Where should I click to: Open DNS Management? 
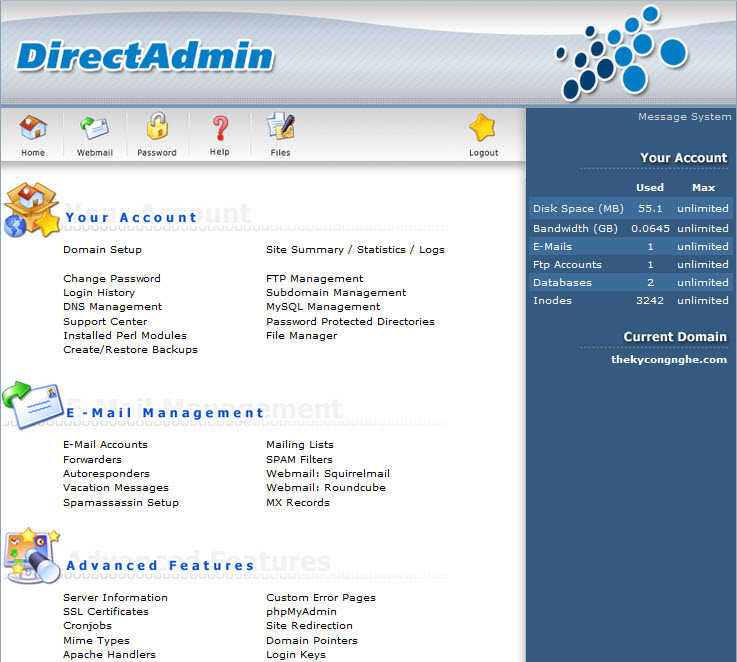(113, 307)
